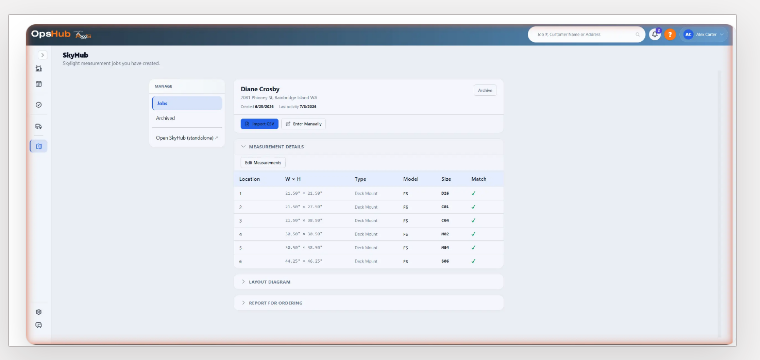This screenshot has width=760, height=360.
Task: Open the orange help question mark
Action: pyautogui.click(x=670, y=34)
